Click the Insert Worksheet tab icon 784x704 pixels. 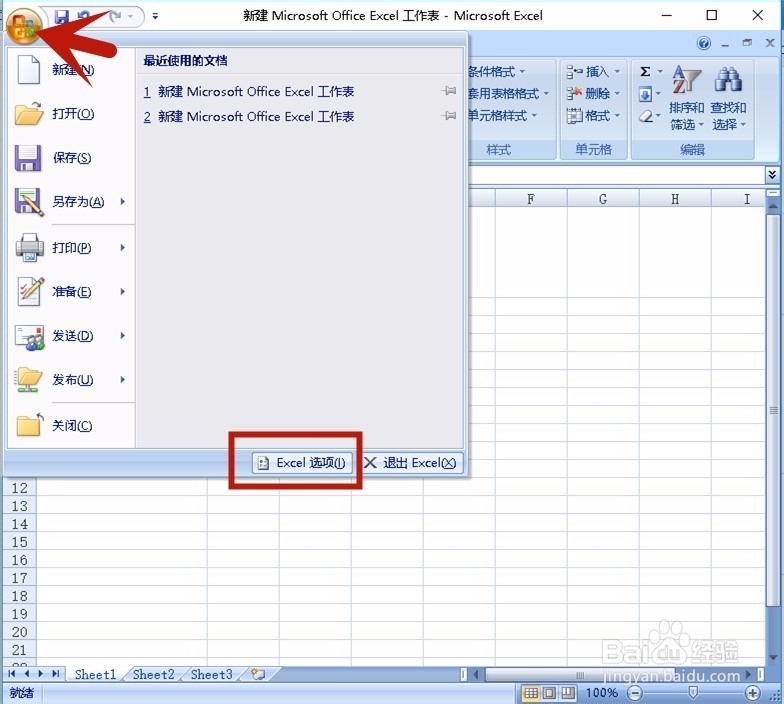point(258,674)
